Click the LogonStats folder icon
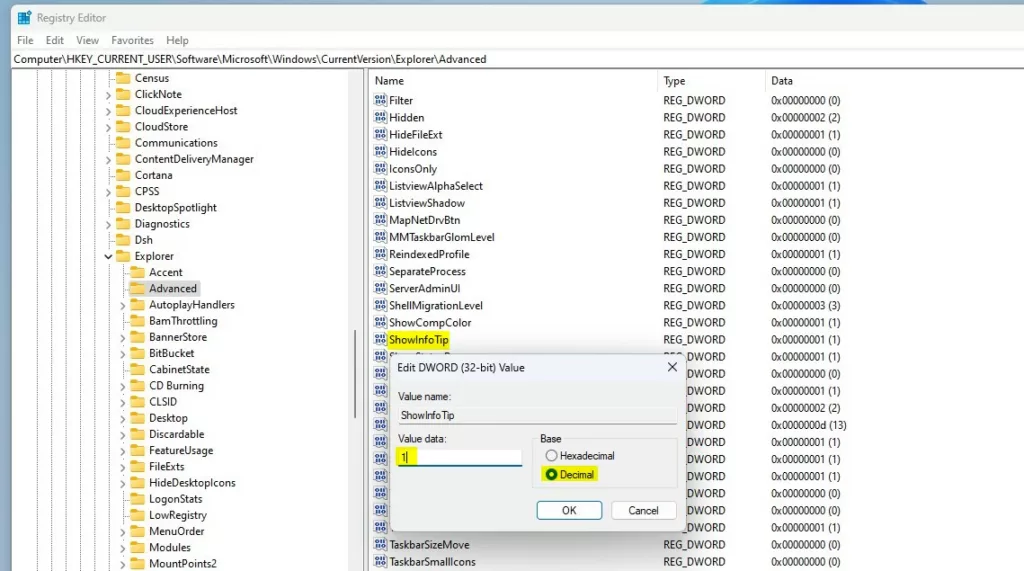The width and height of the screenshot is (1024, 571). pos(137,498)
